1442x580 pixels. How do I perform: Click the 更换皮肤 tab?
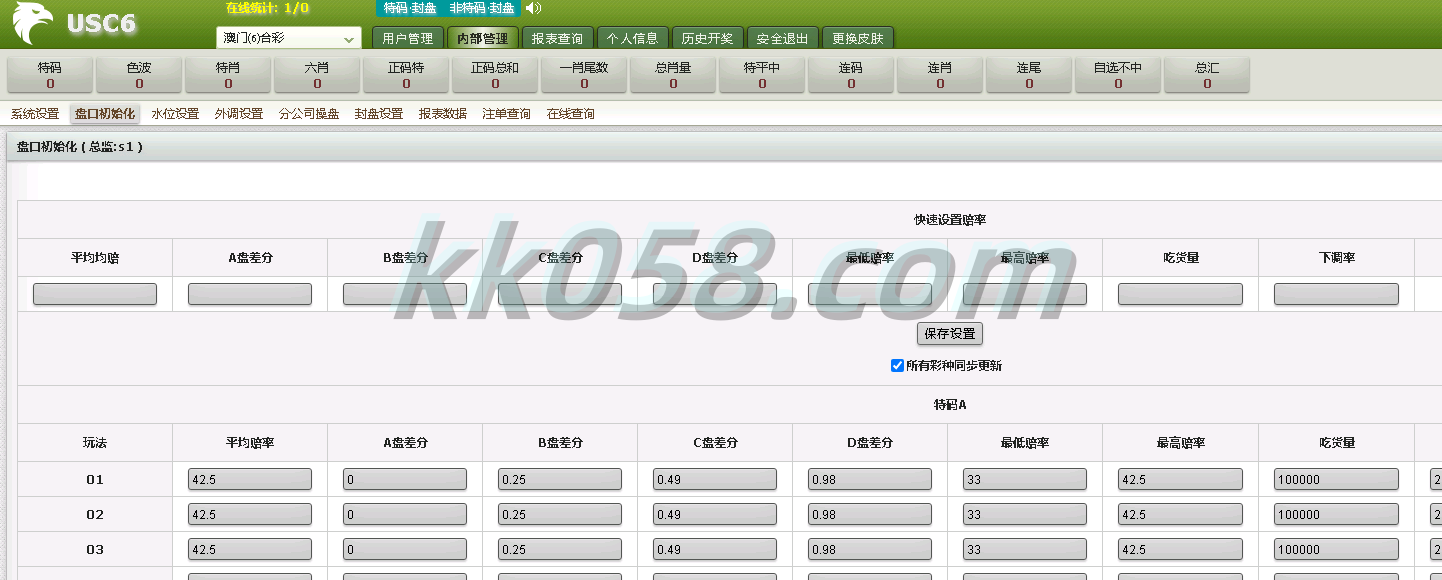pyautogui.click(x=858, y=38)
